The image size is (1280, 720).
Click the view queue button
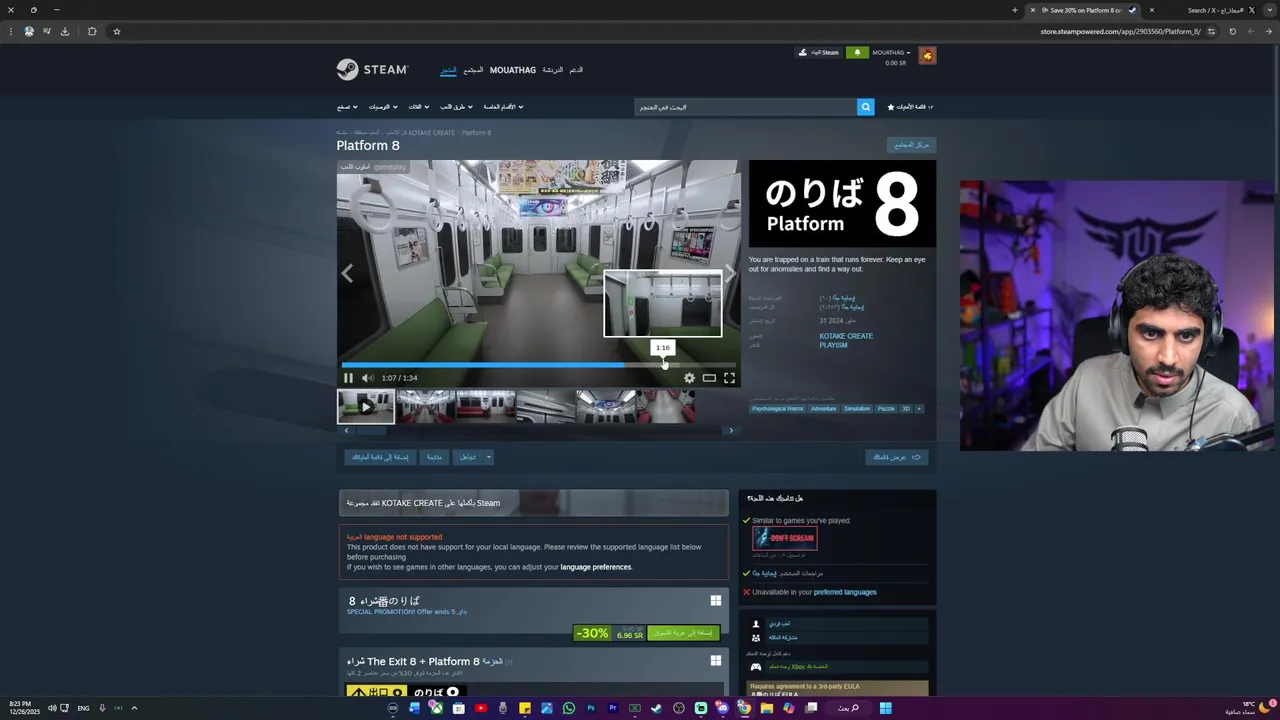pyautogui.click(x=896, y=457)
